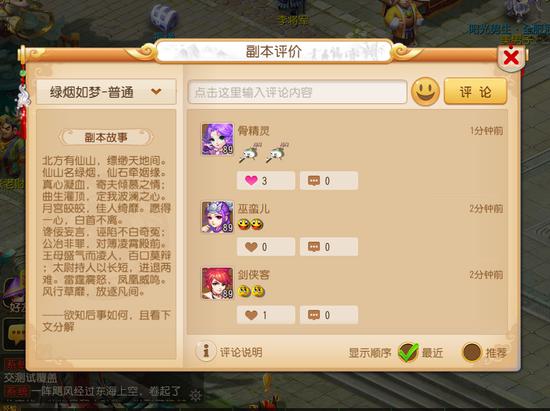550x411 pixels.
Task: Reply to 骨精灵's comment via the bubble icon
Action: (314, 181)
